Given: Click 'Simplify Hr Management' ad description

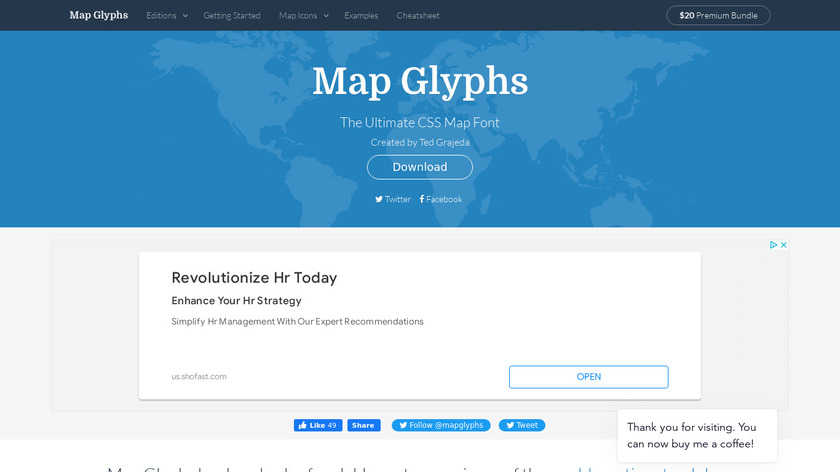Looking at the screenshot, I should (297, 321).
